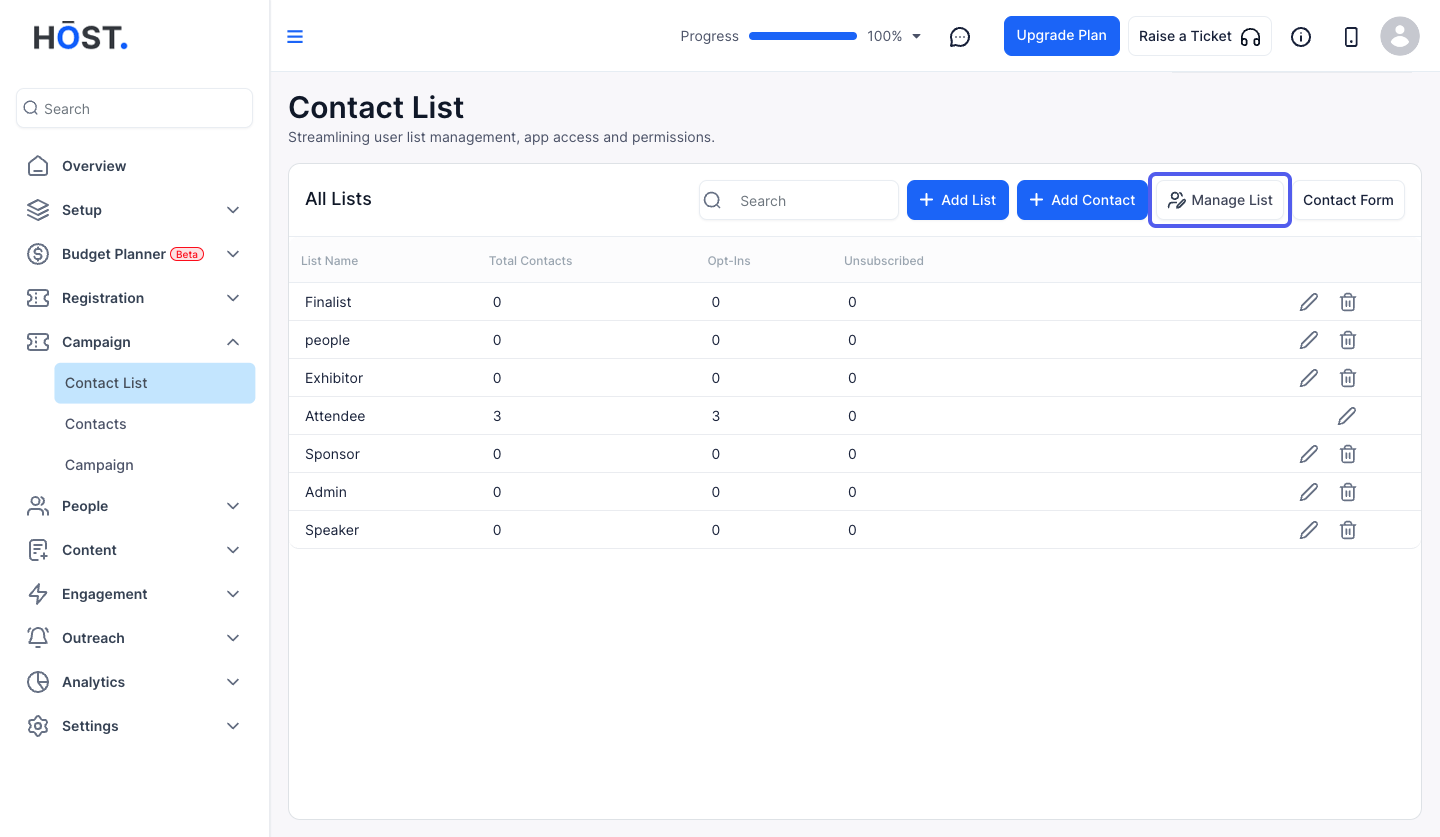
Task: Open the user avatar profile icon
Action: [x=1400, y=37]
